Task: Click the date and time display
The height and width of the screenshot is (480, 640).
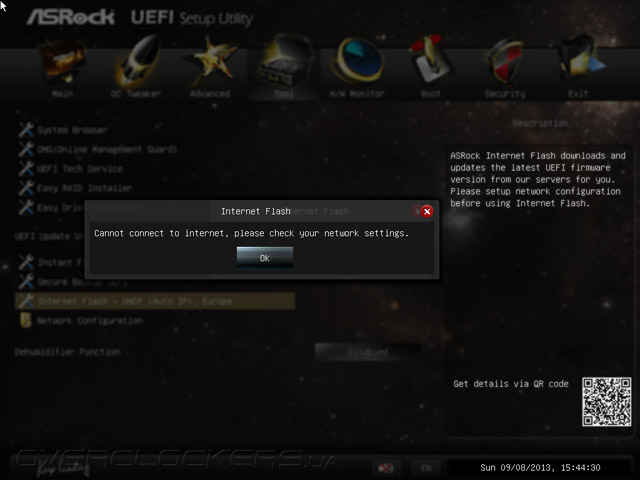Action: coord(540,468)
